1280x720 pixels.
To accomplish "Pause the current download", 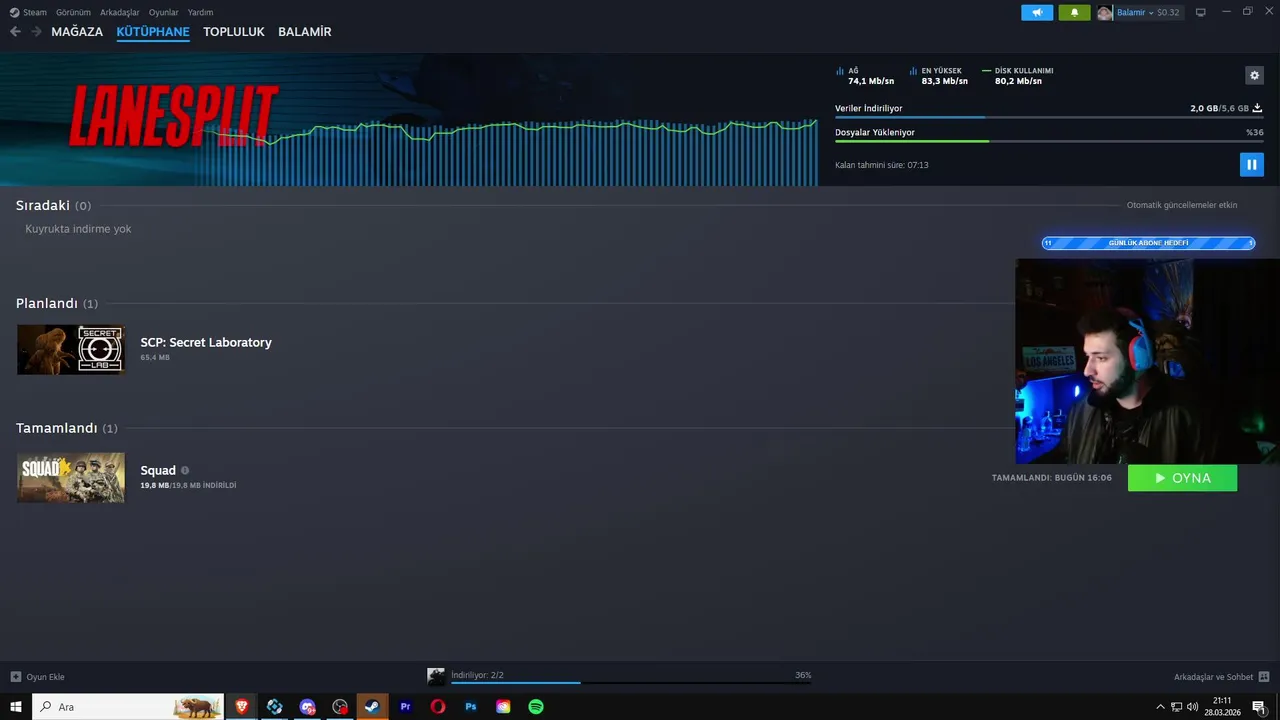I will [1251, 165].
